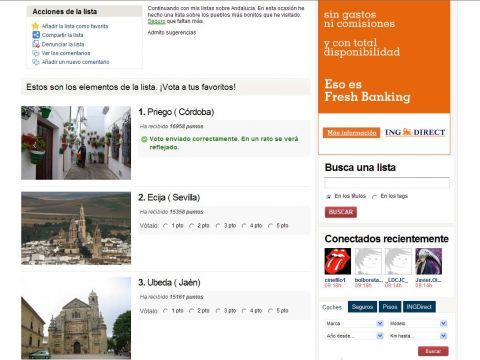The image size is (480, 360).
Task: Click the speech bubble icon for Ver los comentarios
Action: coord(36,53)
